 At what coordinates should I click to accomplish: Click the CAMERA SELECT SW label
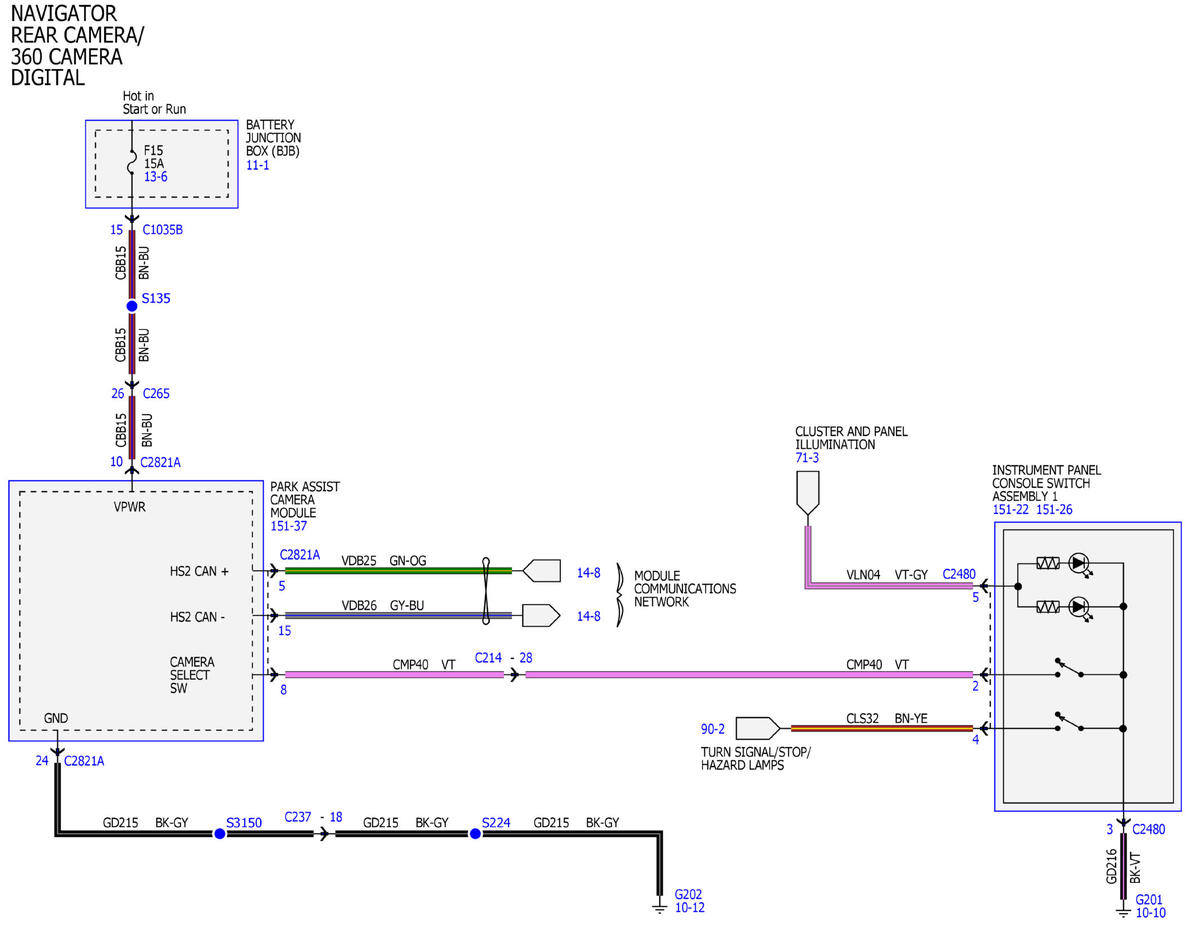tap(192, 675)
